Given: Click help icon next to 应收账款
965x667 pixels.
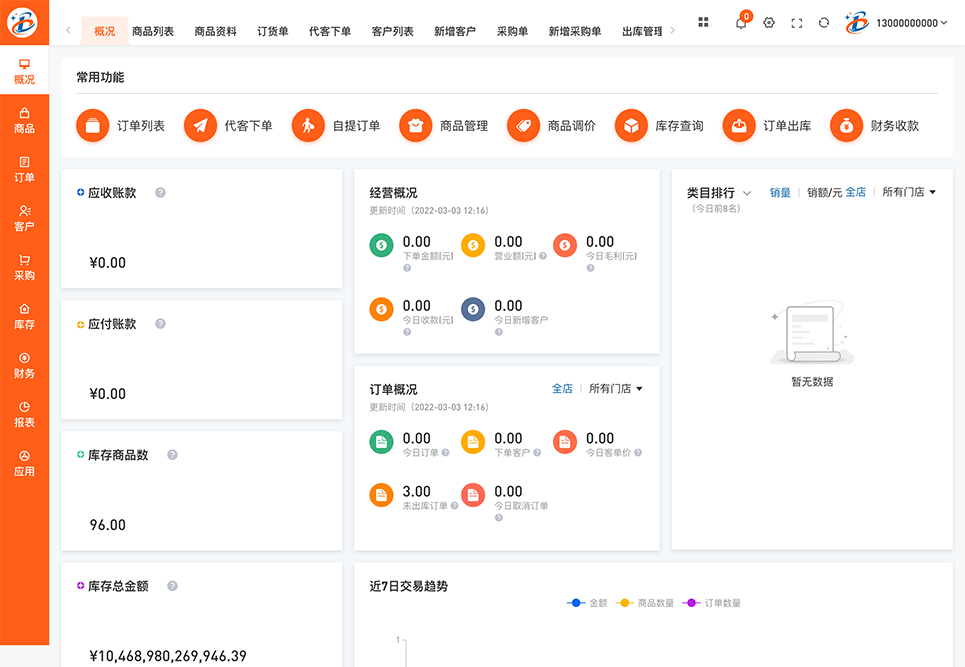Looking at the screenshot, I should [x=160, y=193].
